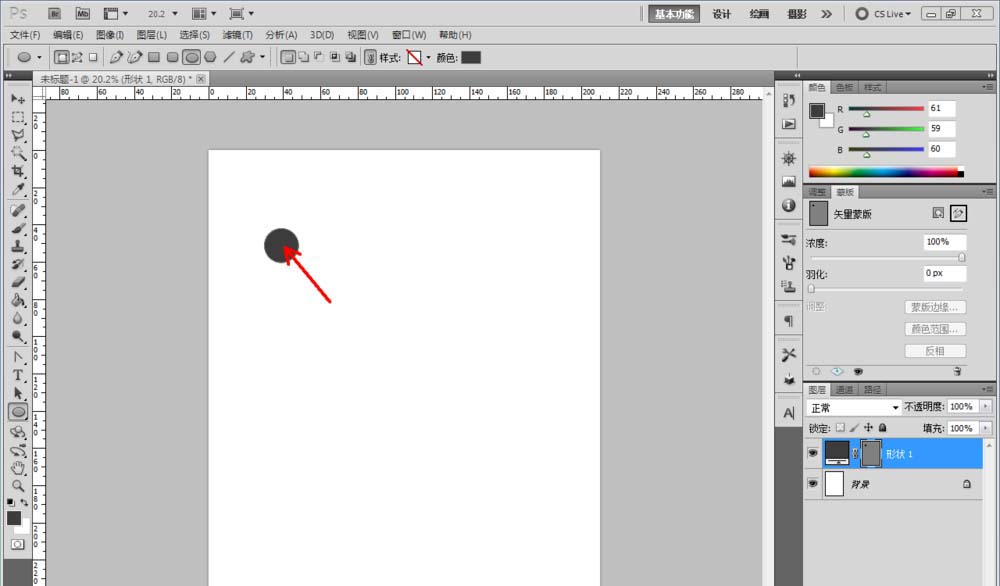Select the Path Selection tool
Viewport: 1000px width, 586px height.
click(18, 393)
